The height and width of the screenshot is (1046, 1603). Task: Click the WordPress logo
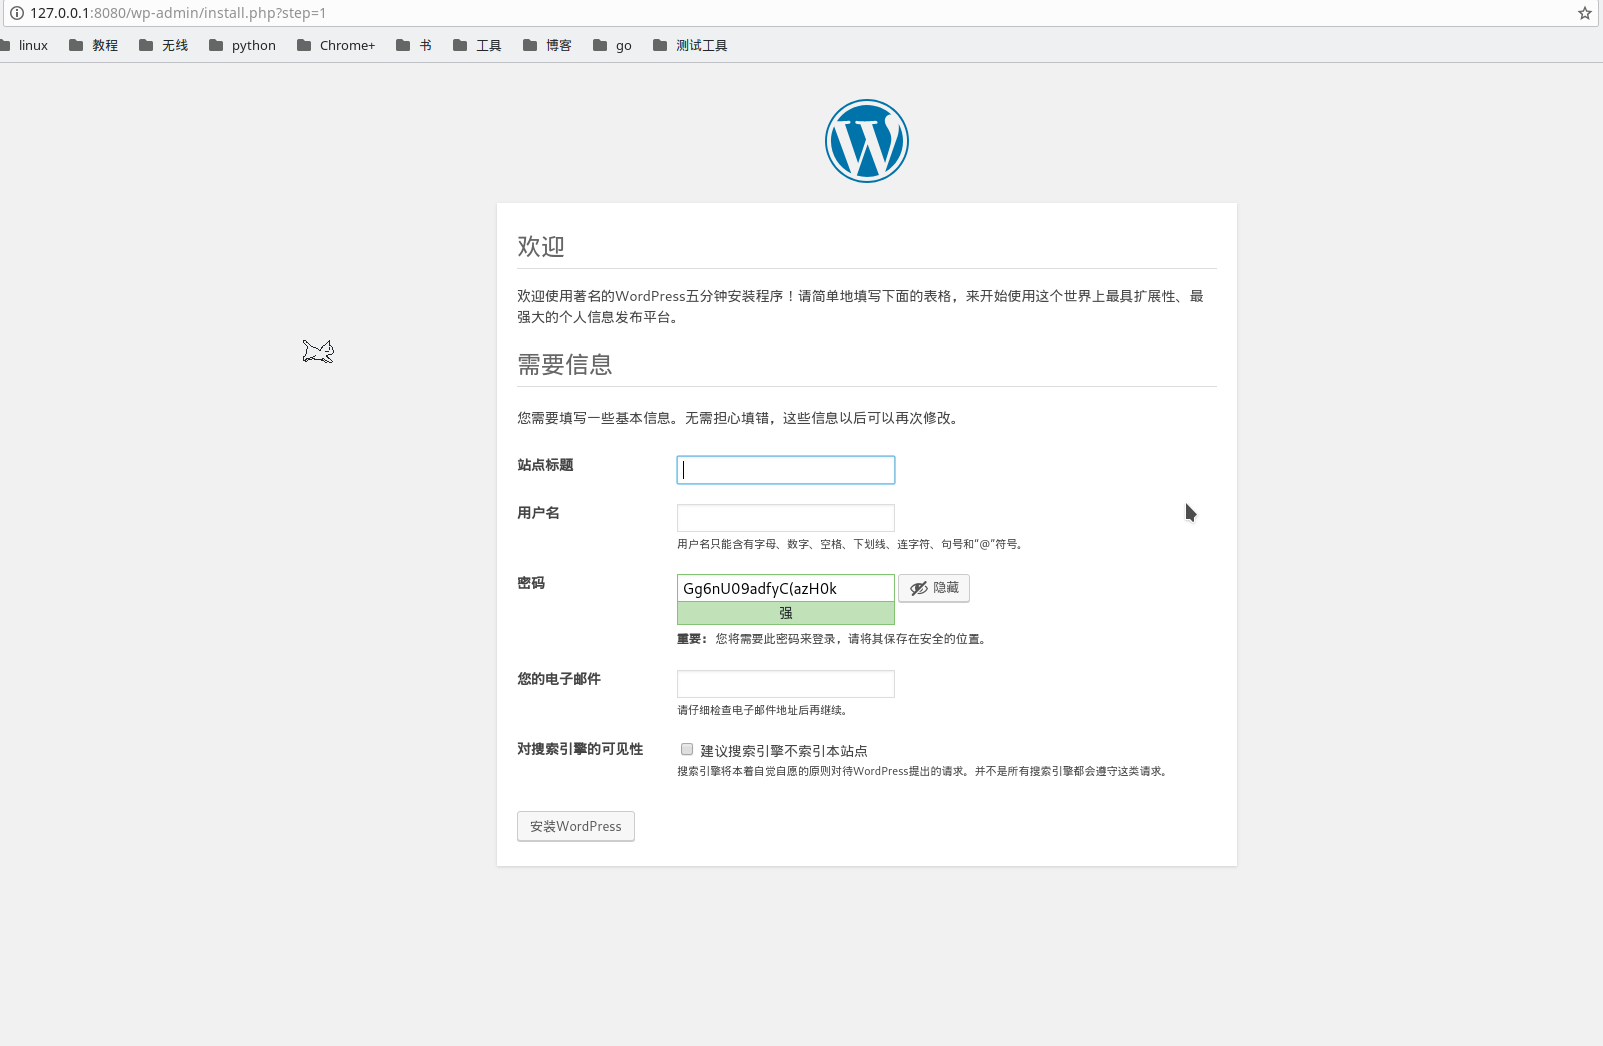pyautogui.click(x=866, y=141)
